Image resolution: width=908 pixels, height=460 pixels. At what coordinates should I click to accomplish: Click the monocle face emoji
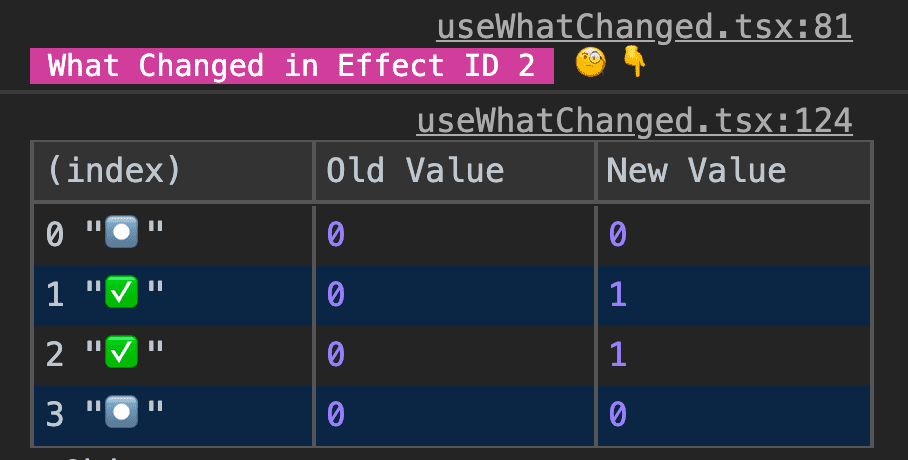(590, 63)
